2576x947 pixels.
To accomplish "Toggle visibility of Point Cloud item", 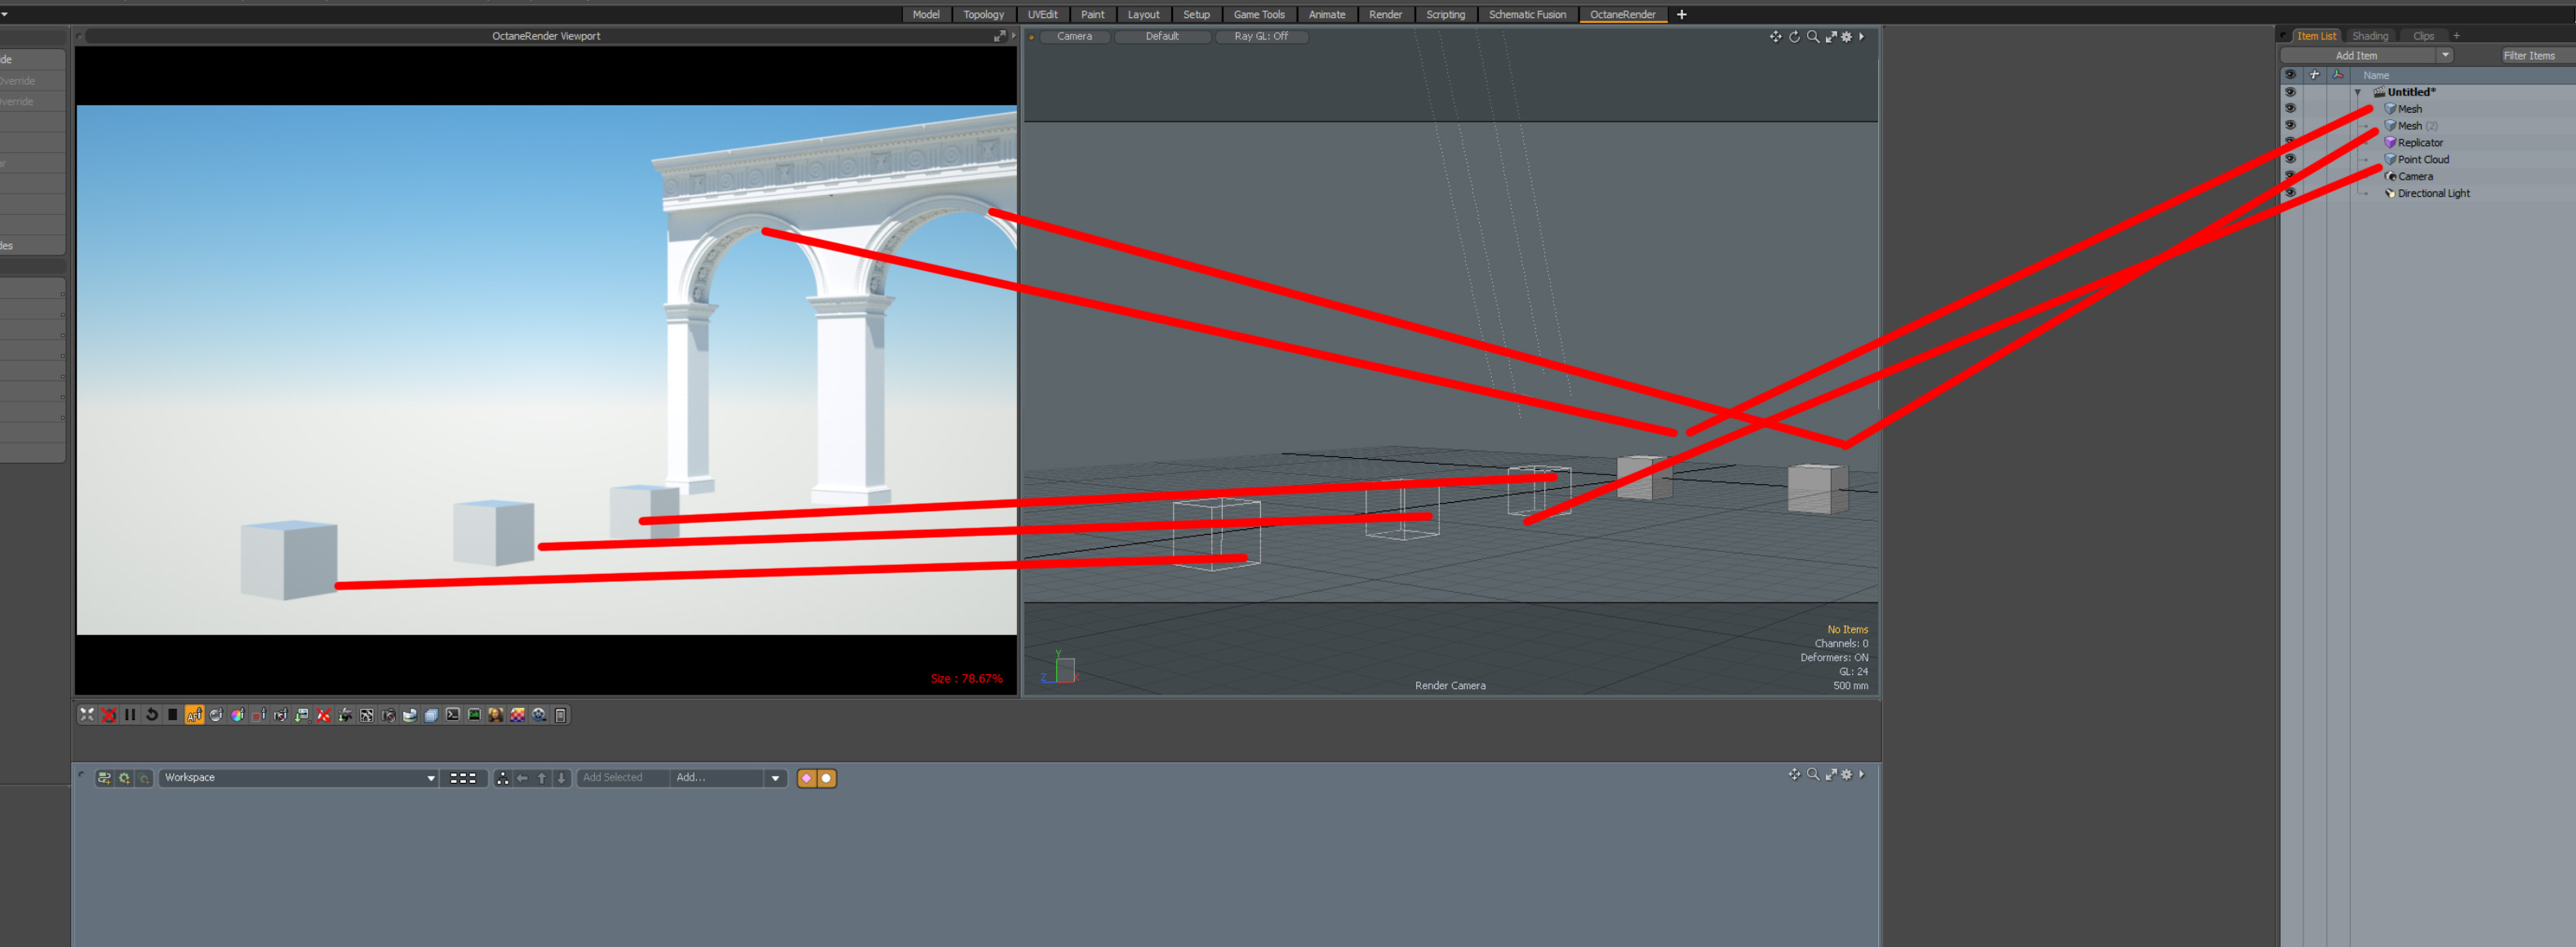I will click(2290, 159).
